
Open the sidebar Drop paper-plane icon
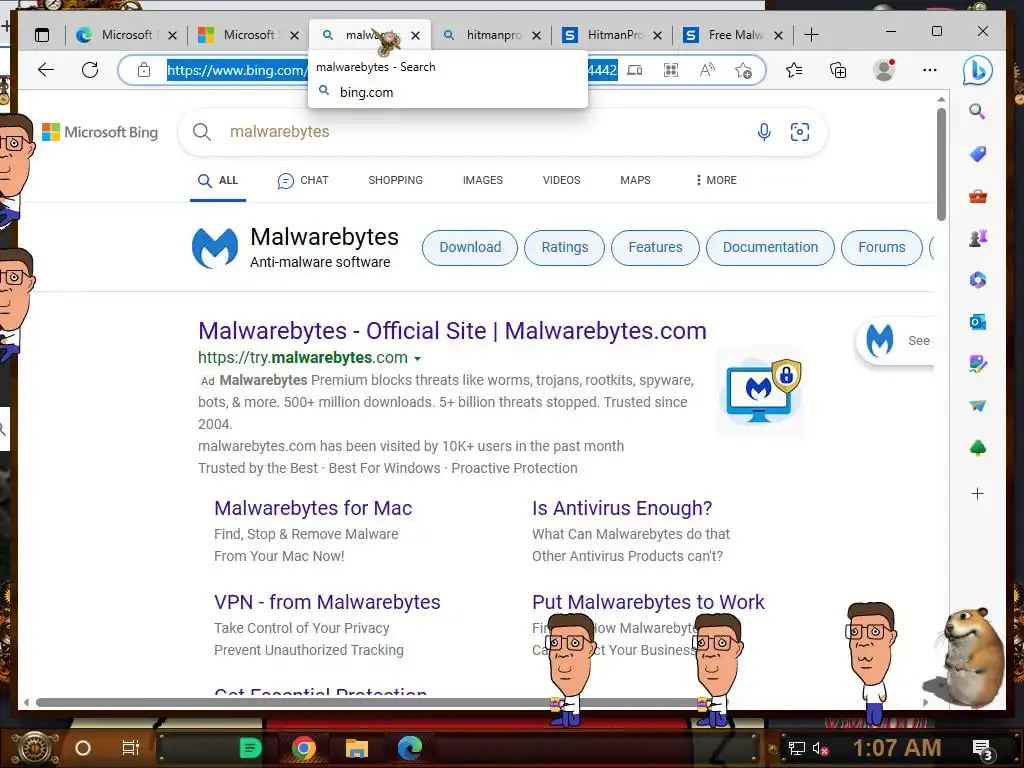click(x=978, y=406)
